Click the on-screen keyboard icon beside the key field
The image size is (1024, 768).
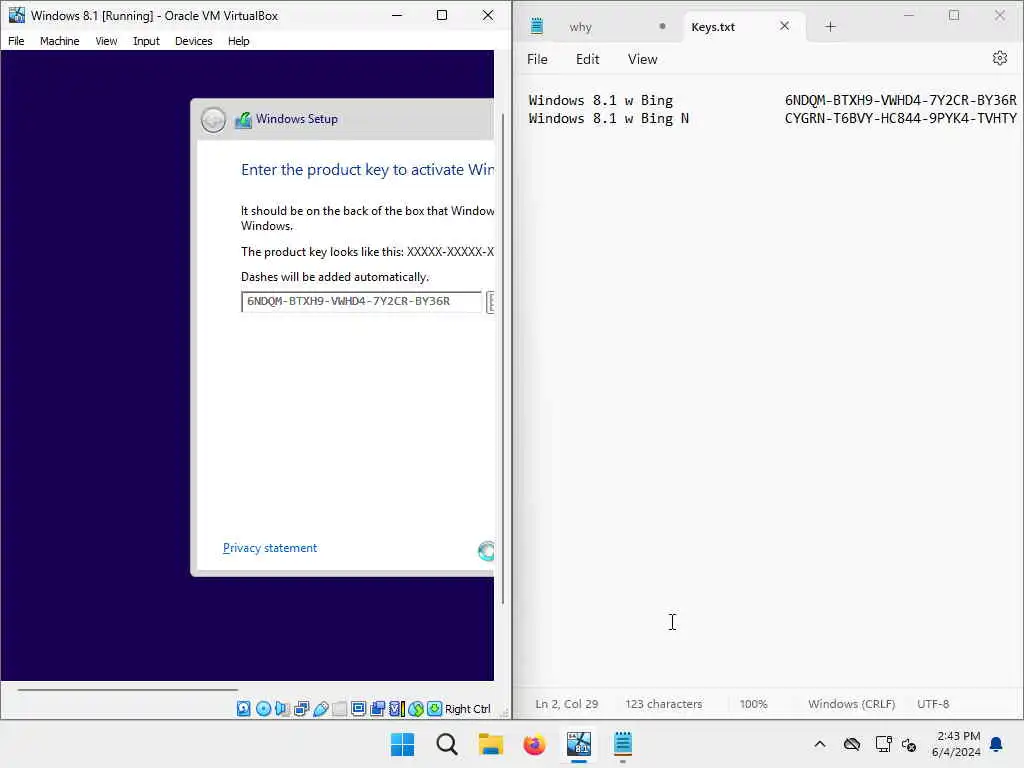(490, 302)
